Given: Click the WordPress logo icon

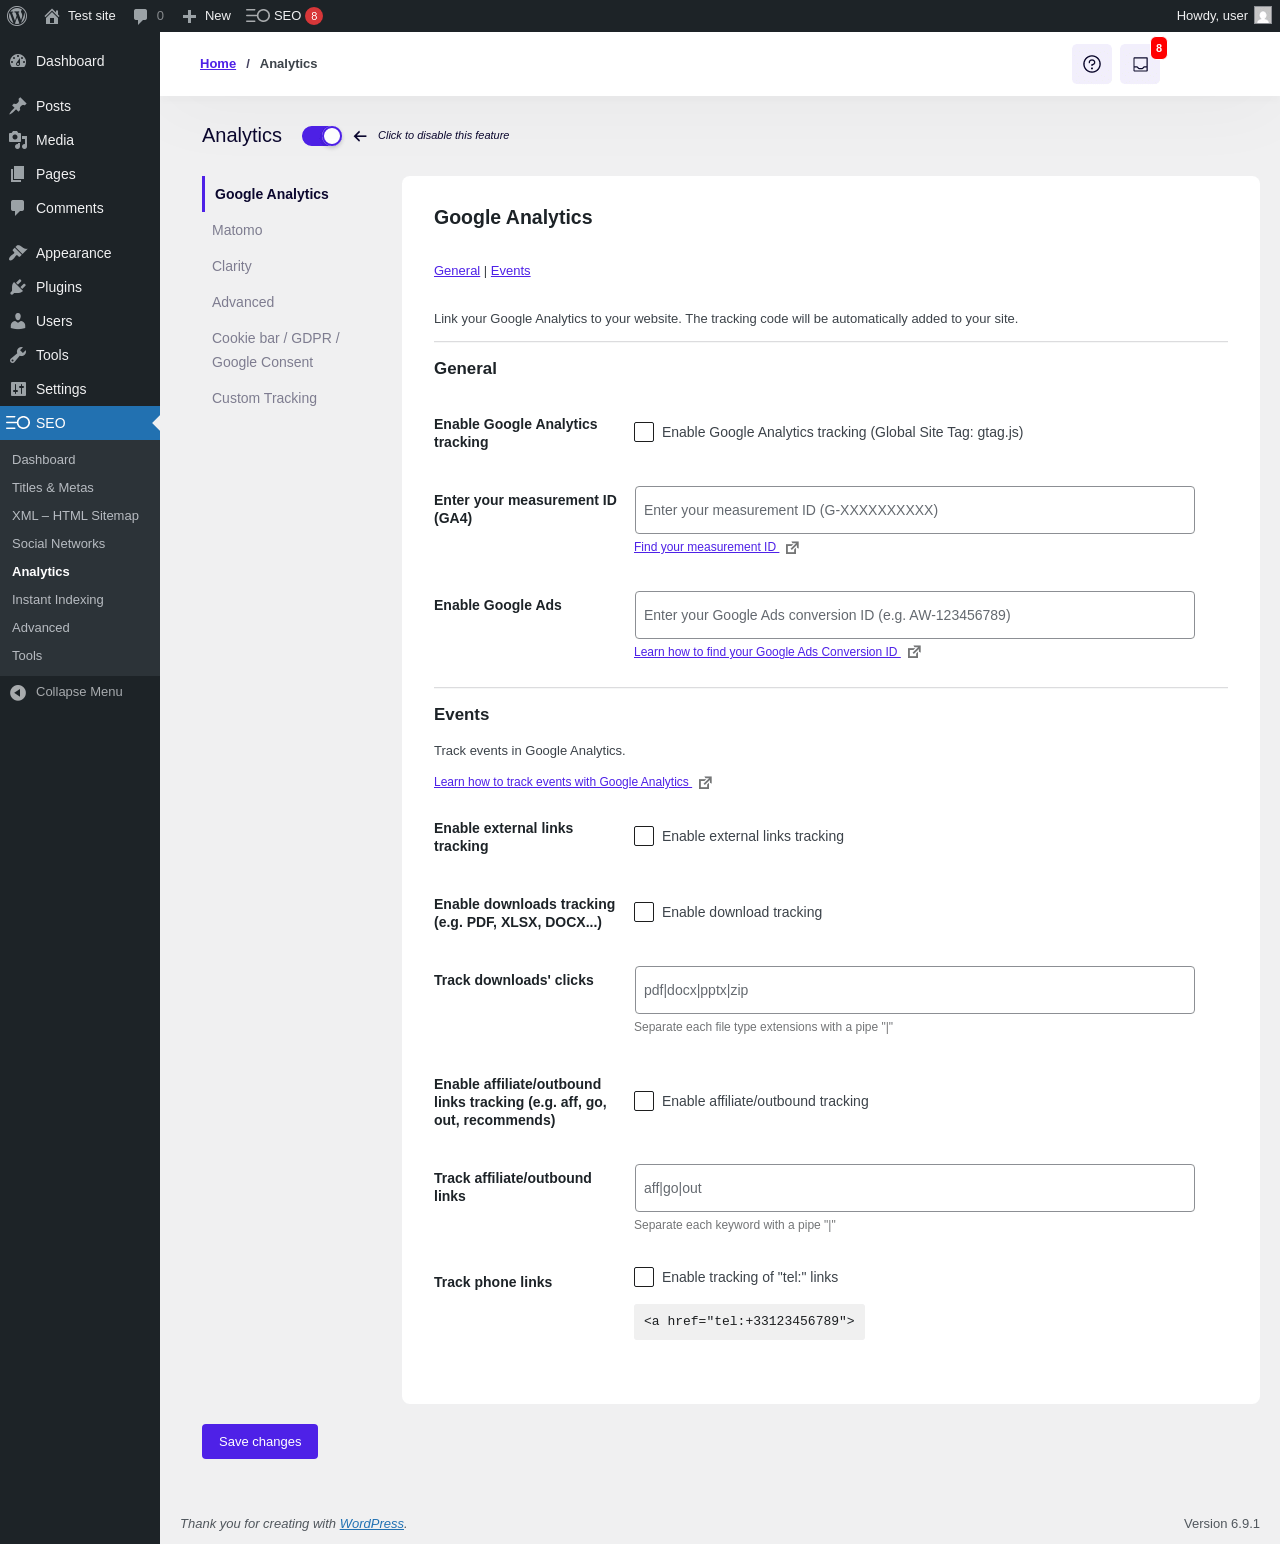Looking at the screenshot, I should [17, 16].
